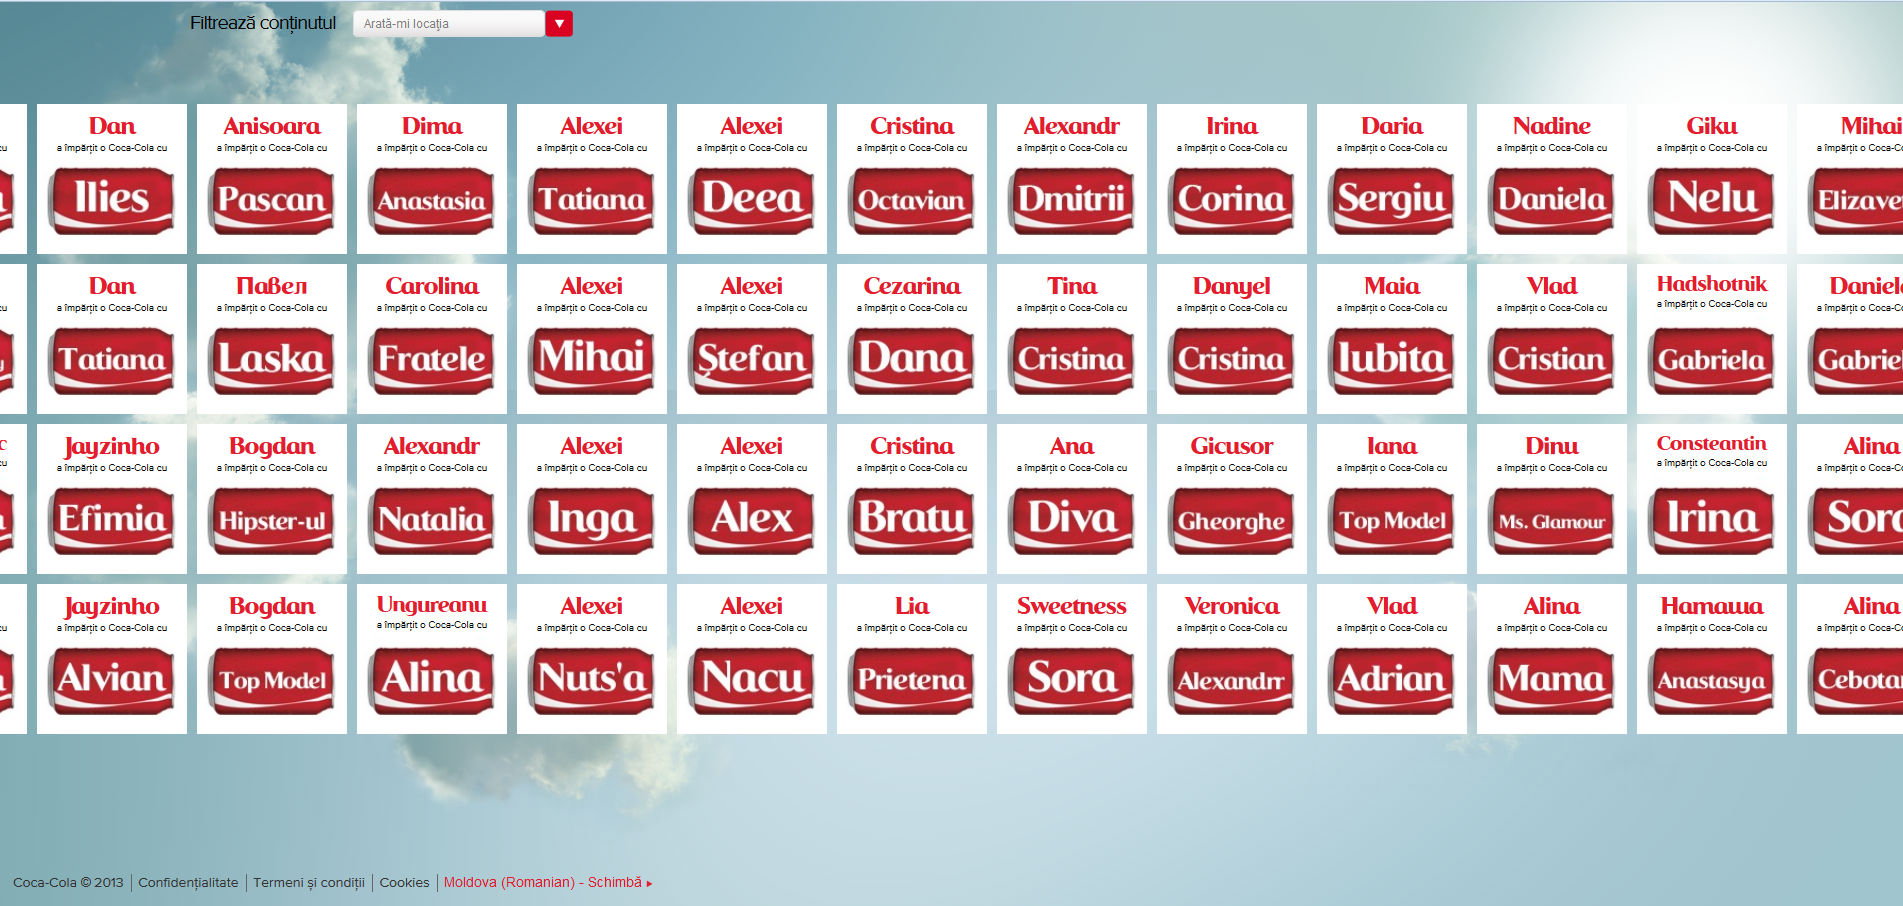Select the Vlad and Cristian card
1903x906 pixels.
[x=1552, y=339]
